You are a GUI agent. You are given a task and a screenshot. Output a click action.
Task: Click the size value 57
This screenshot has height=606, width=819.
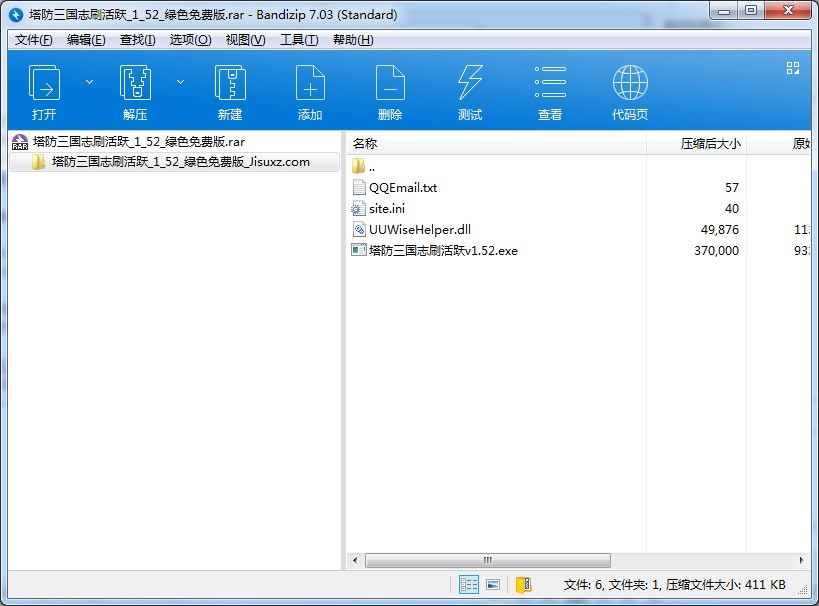pyautogui.click(x=732, y=188)
